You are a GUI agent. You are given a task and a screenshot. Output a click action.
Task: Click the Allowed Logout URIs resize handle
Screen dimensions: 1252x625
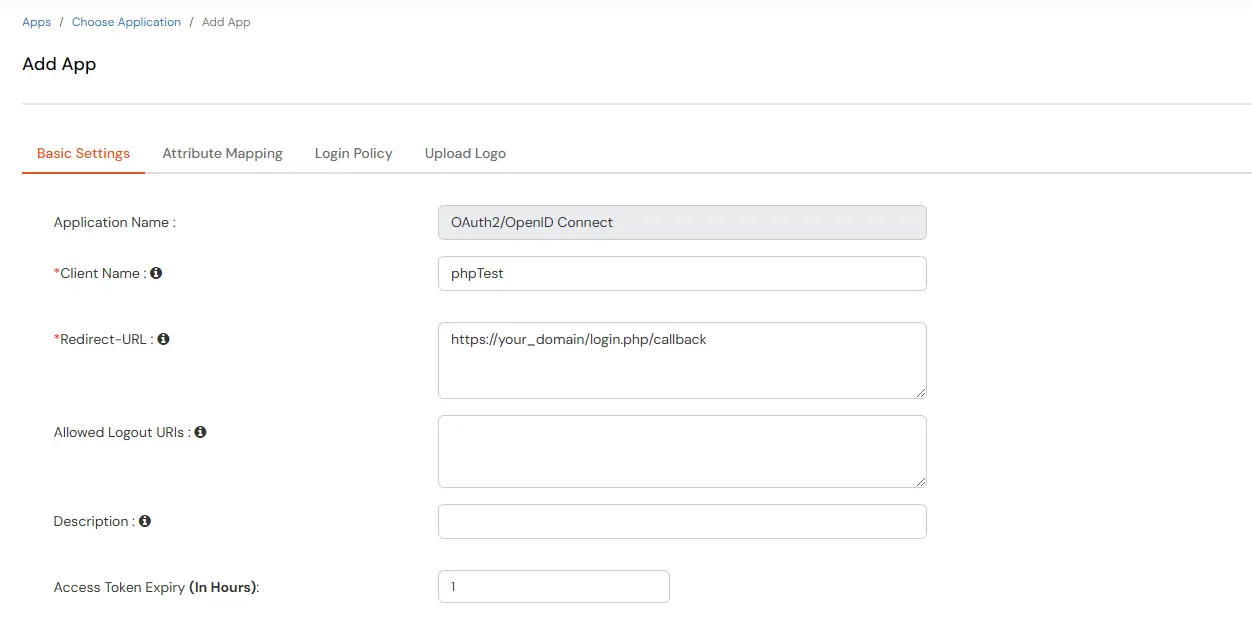point(921,483)
